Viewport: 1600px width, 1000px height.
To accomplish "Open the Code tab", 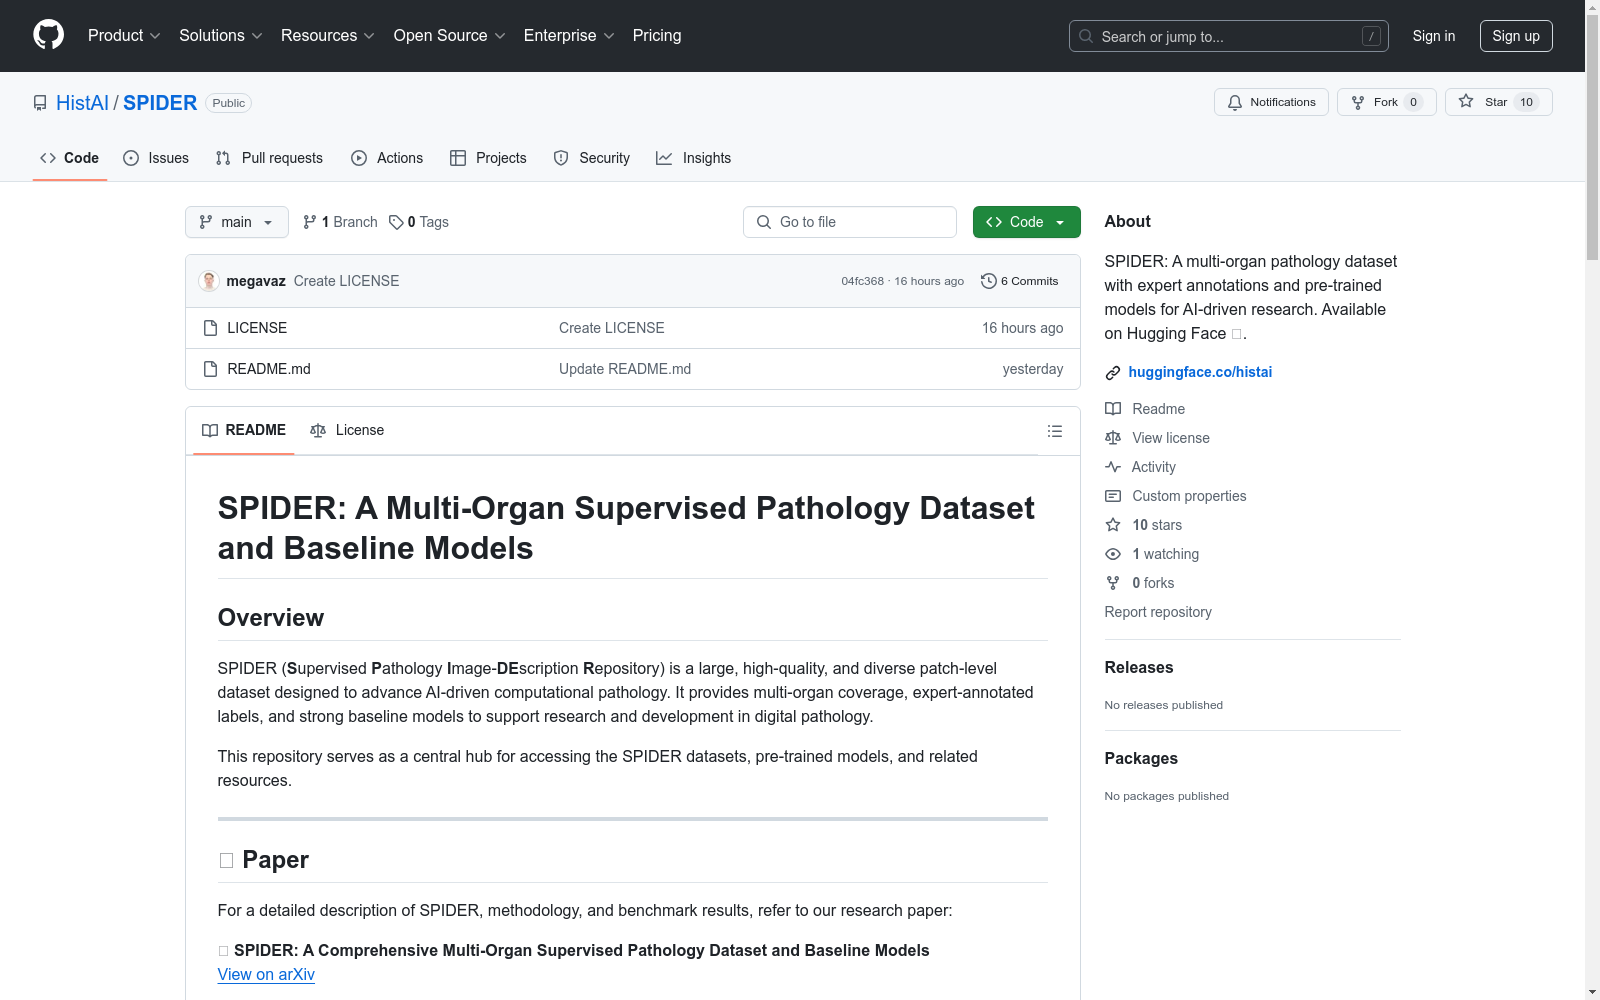I will pyautogui.click(x=70, y=158).
